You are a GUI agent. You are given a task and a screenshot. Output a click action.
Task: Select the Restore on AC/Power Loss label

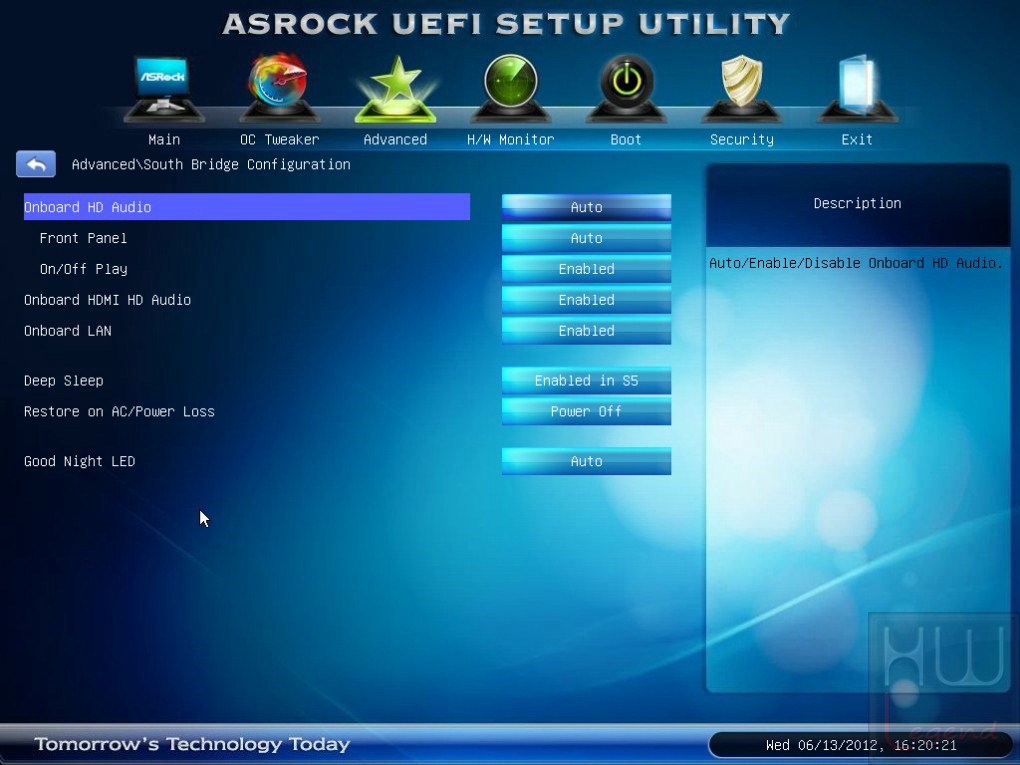coord(119,411)
